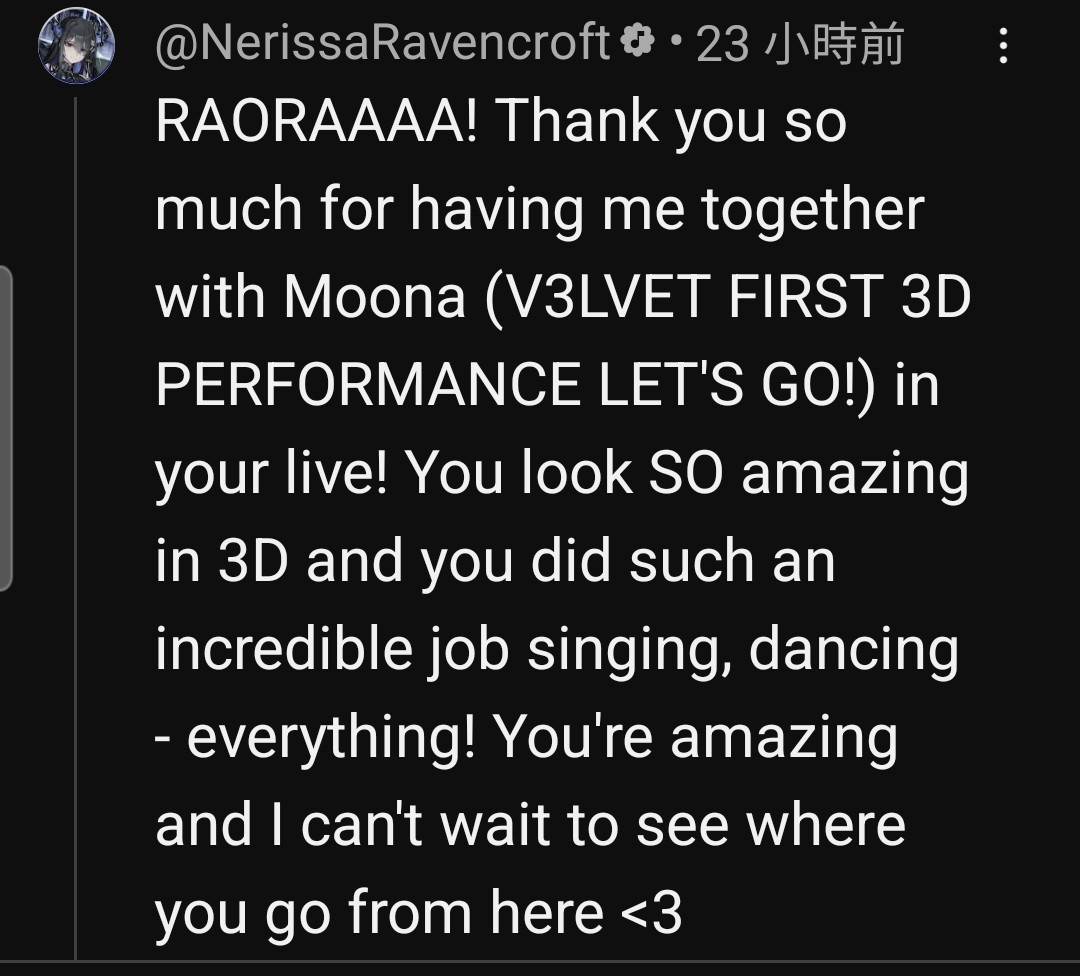Click the 'much for having me together' line

pos(540,211)
